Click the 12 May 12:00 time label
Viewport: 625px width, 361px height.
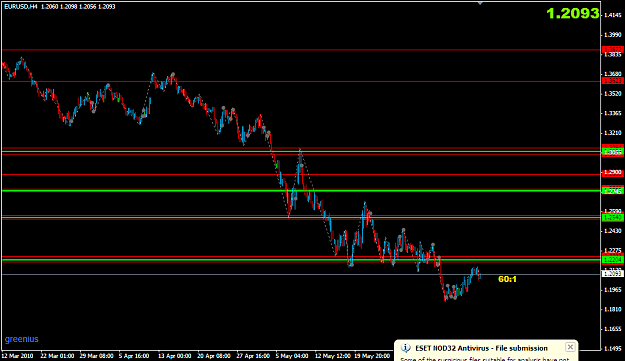332,356
